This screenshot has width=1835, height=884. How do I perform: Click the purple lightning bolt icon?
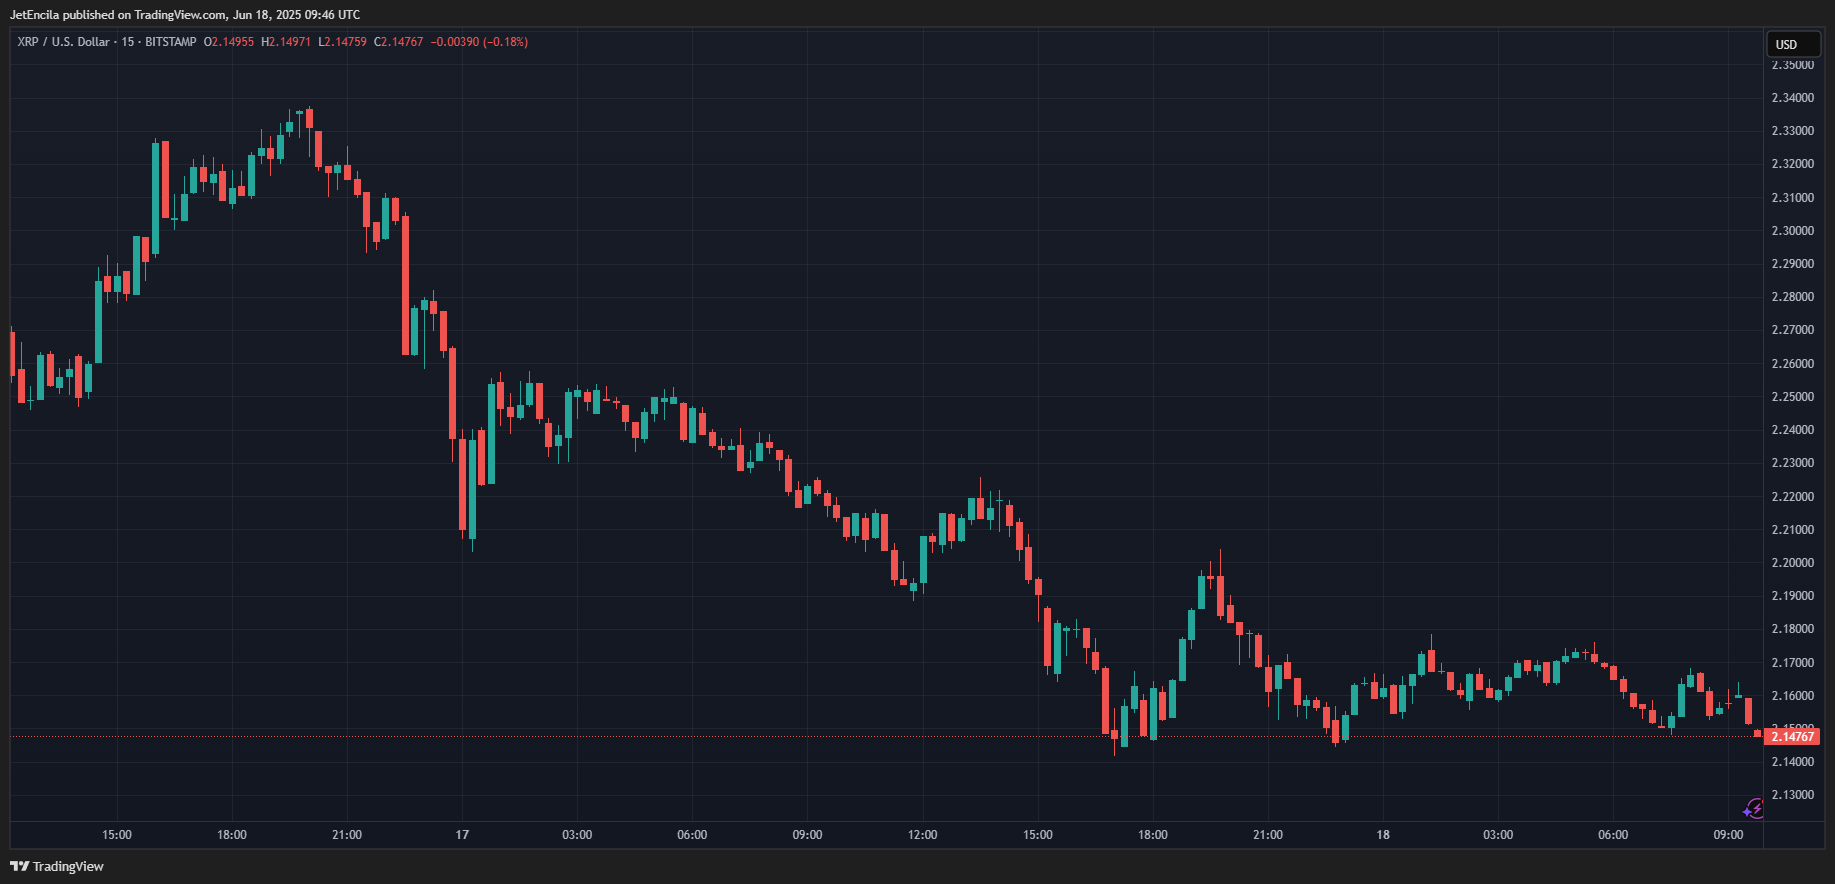(1753, 808)
